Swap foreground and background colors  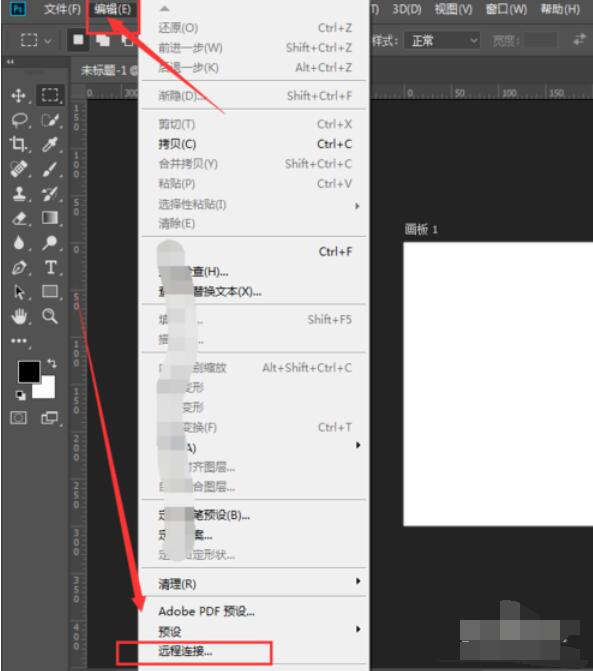(x=52, y=363)
